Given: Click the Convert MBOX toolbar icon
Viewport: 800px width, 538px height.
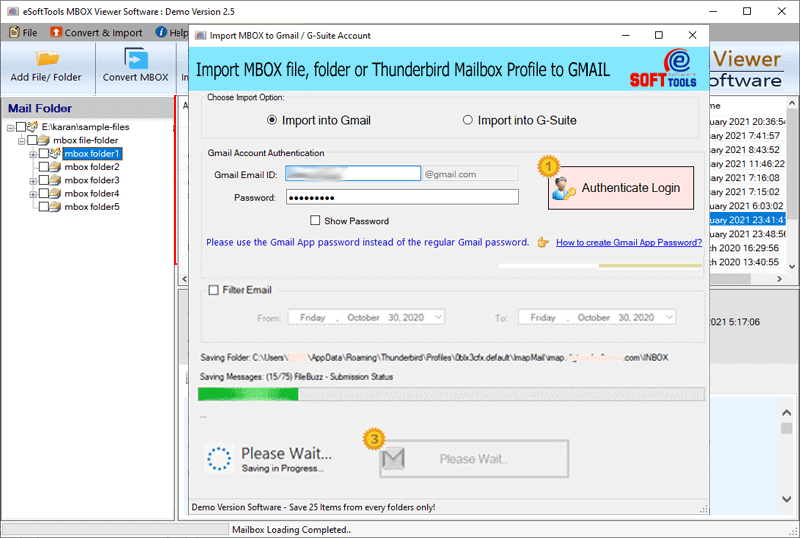Looking at the screenshot, I should click(136, 58).
